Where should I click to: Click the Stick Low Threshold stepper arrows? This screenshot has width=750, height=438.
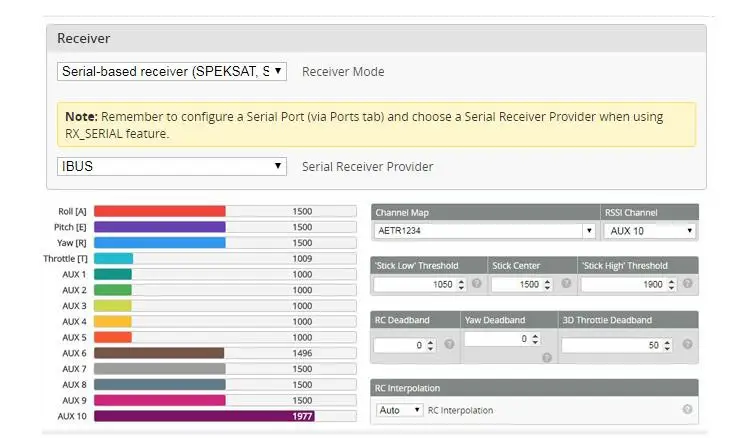461,285
